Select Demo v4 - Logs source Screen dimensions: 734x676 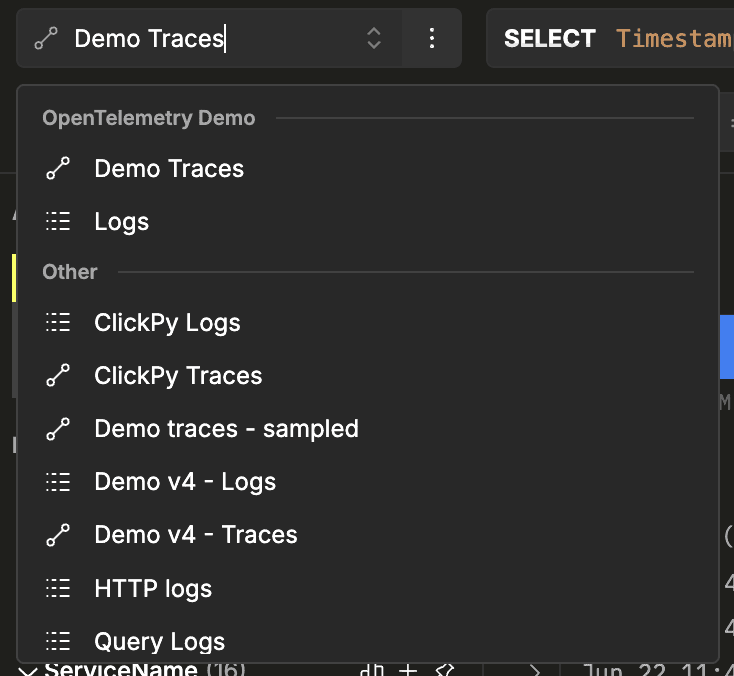point(367,482)
